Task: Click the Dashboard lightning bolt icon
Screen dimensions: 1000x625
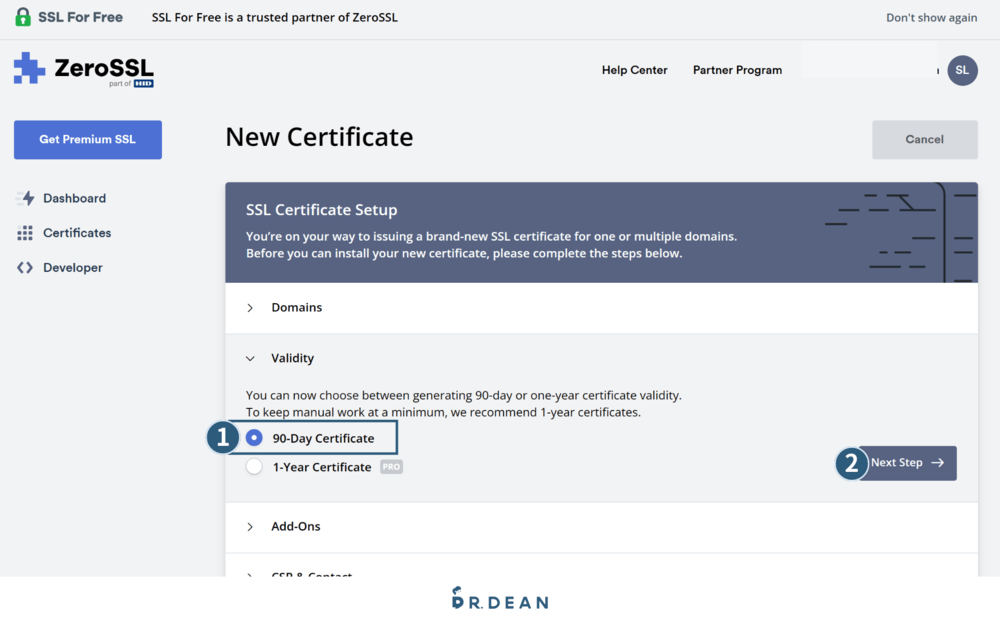Action: click(x=26, y=198)
